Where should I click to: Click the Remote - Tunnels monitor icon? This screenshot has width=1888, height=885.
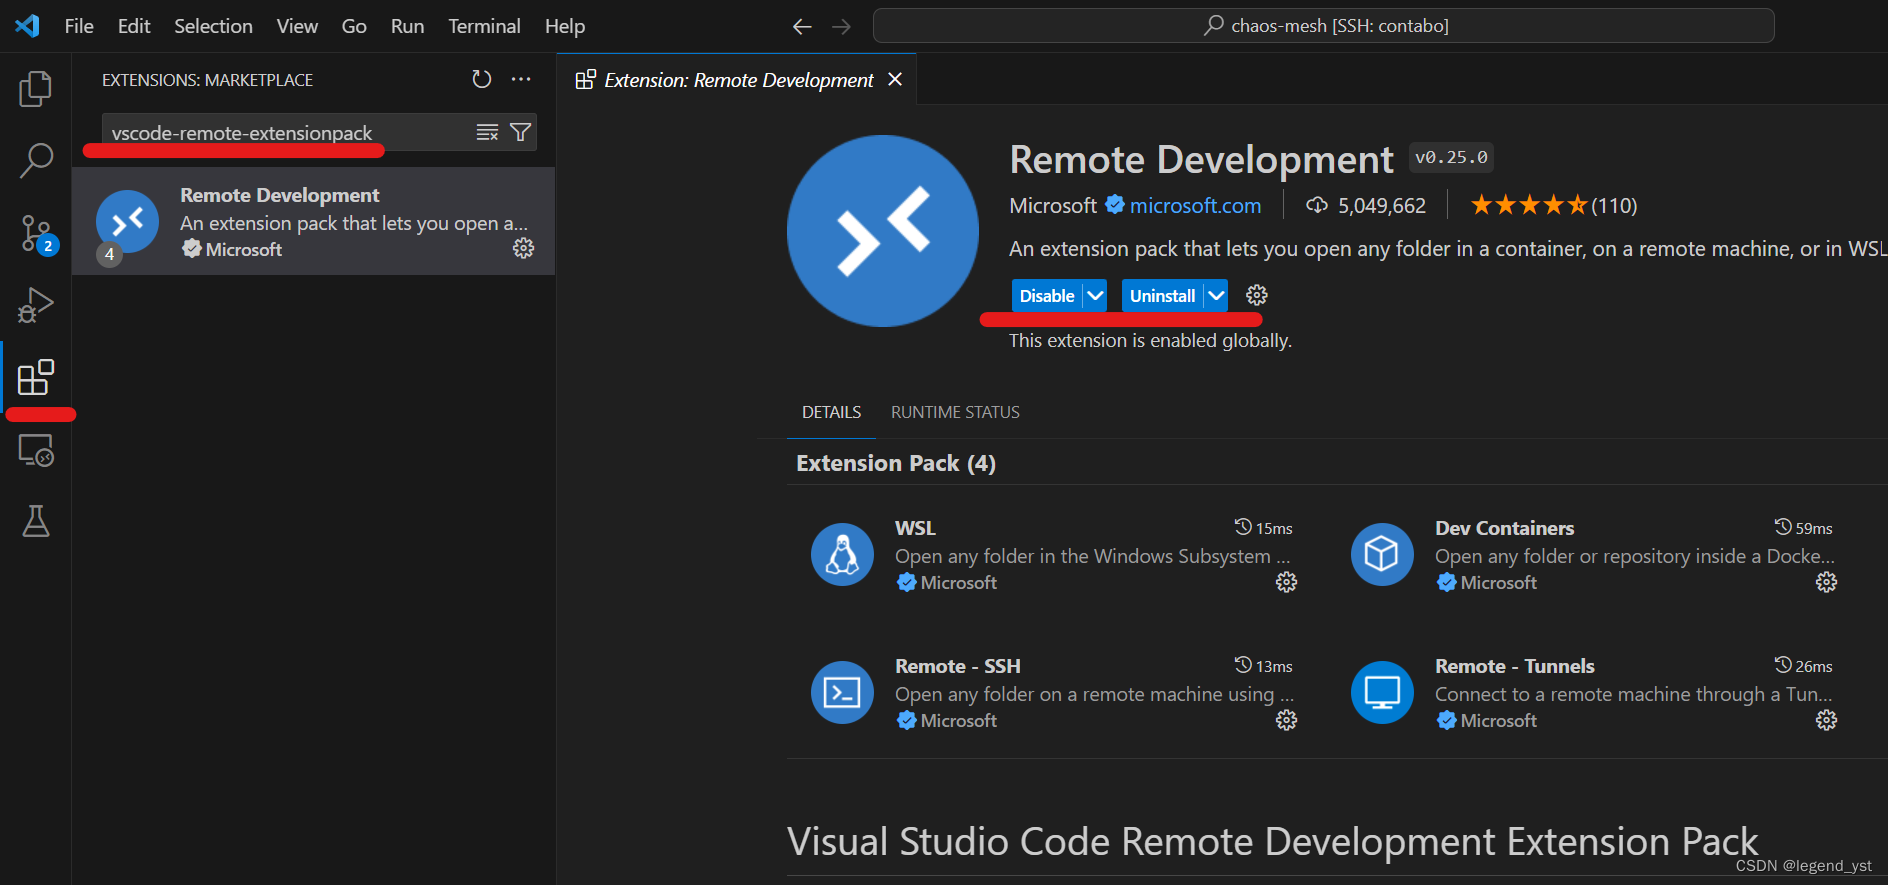[x=1382, y=692]
